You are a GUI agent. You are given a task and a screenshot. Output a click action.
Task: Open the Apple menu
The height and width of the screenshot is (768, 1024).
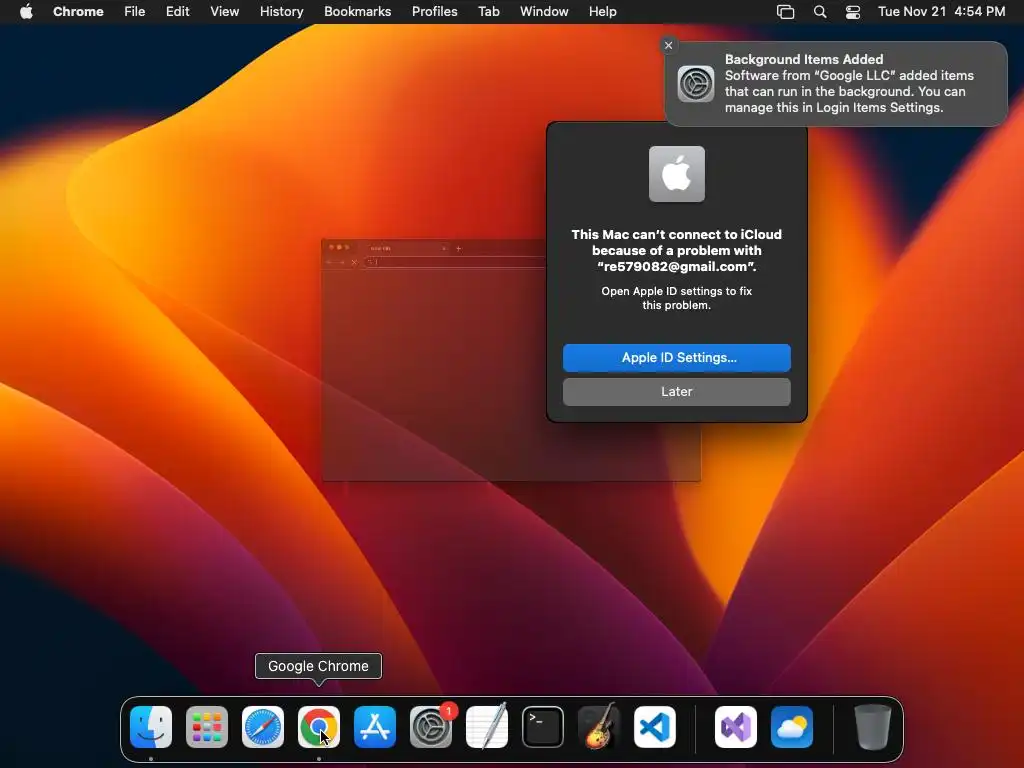[26, 12]
